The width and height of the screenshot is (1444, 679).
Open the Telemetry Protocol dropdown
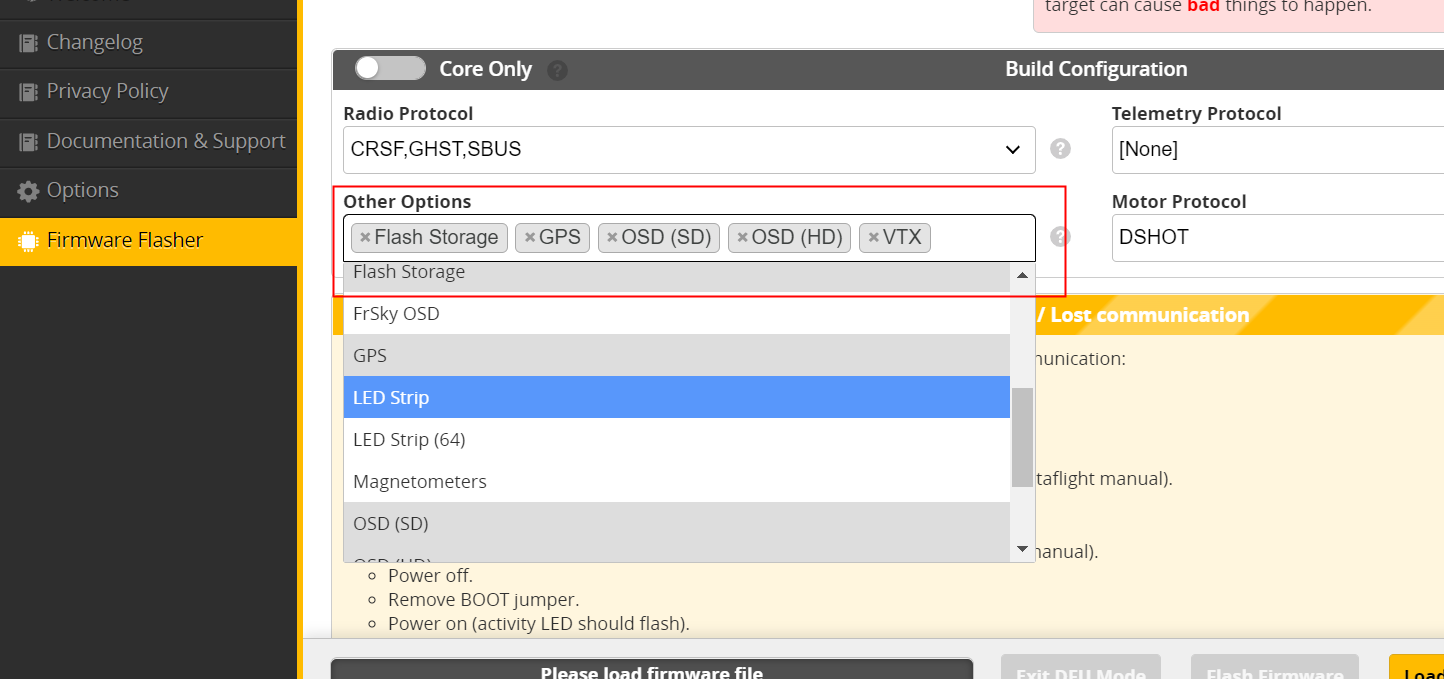coord(1277,150)
